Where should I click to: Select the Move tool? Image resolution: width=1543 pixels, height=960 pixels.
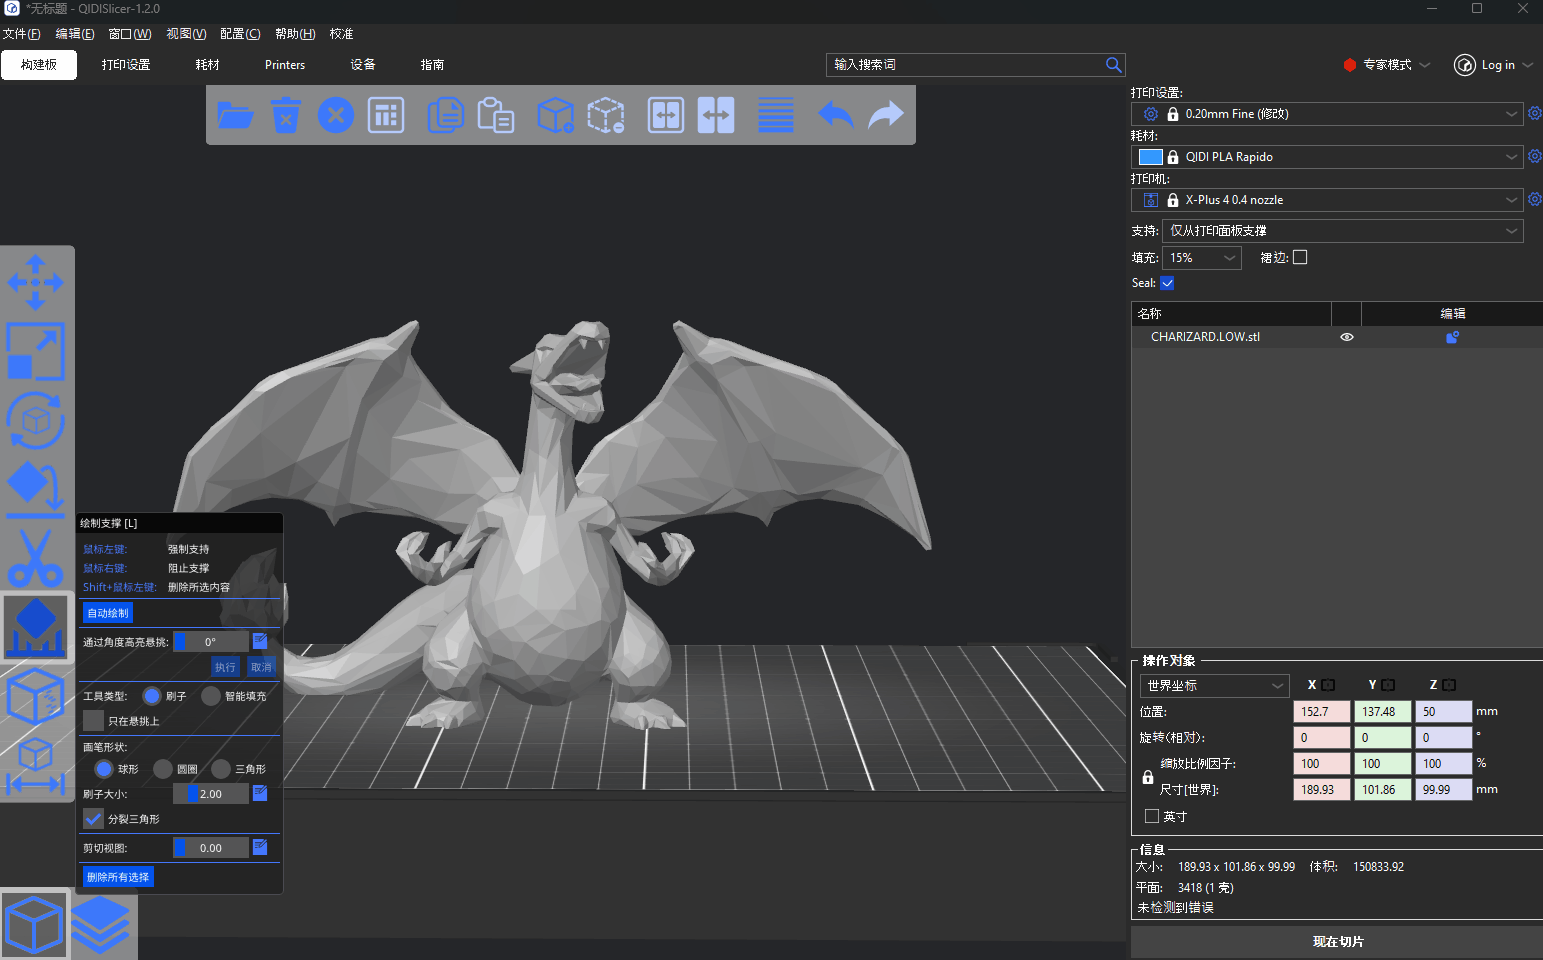click(35, 282)
